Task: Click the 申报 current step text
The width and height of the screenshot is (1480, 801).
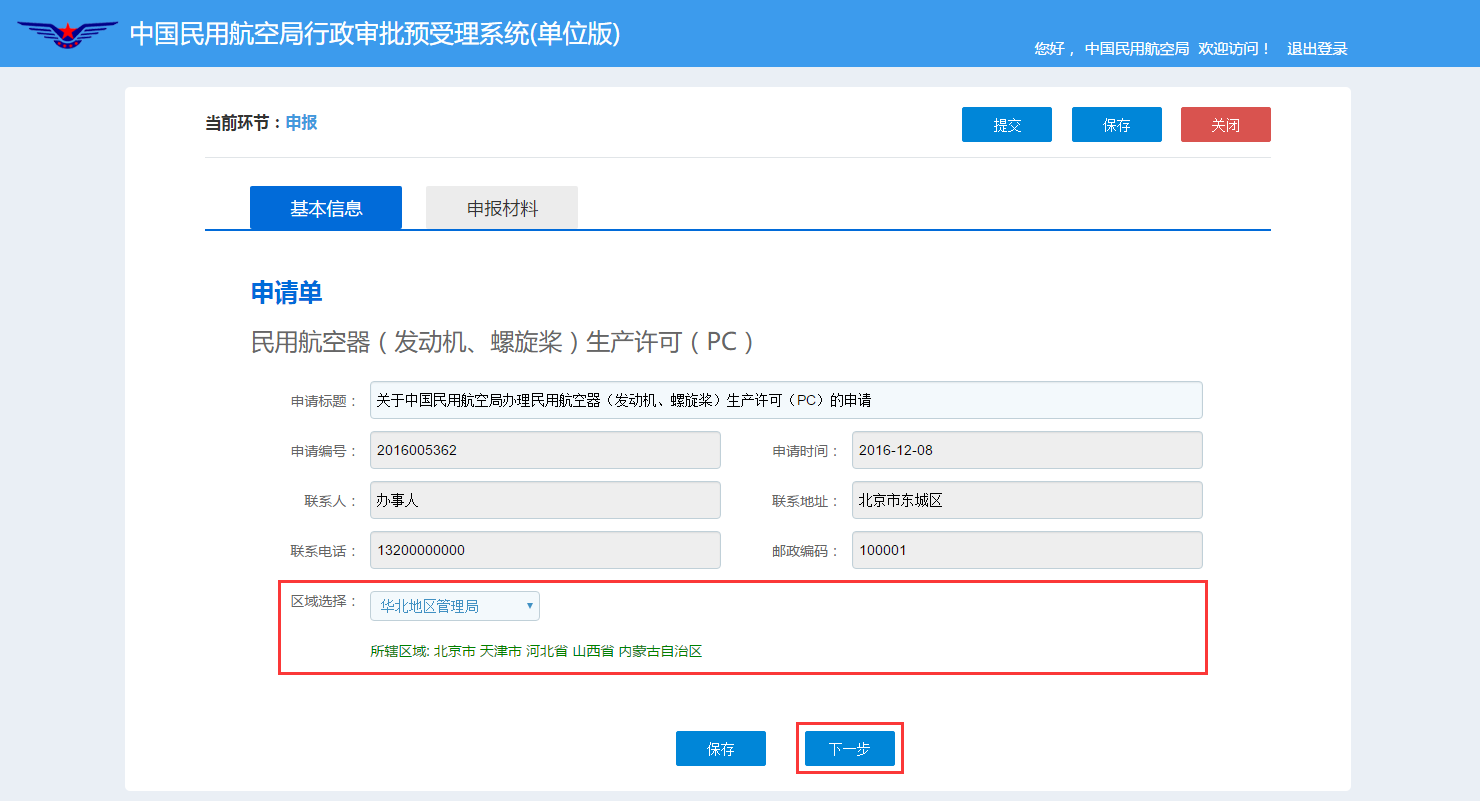Action: point(301,123)
